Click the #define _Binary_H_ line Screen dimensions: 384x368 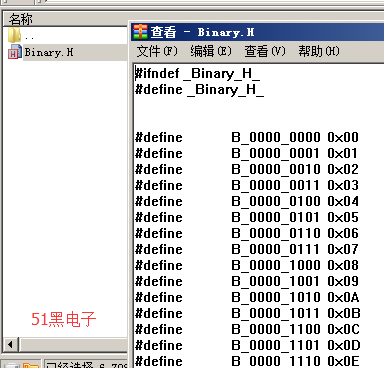[x=199, y=90]
